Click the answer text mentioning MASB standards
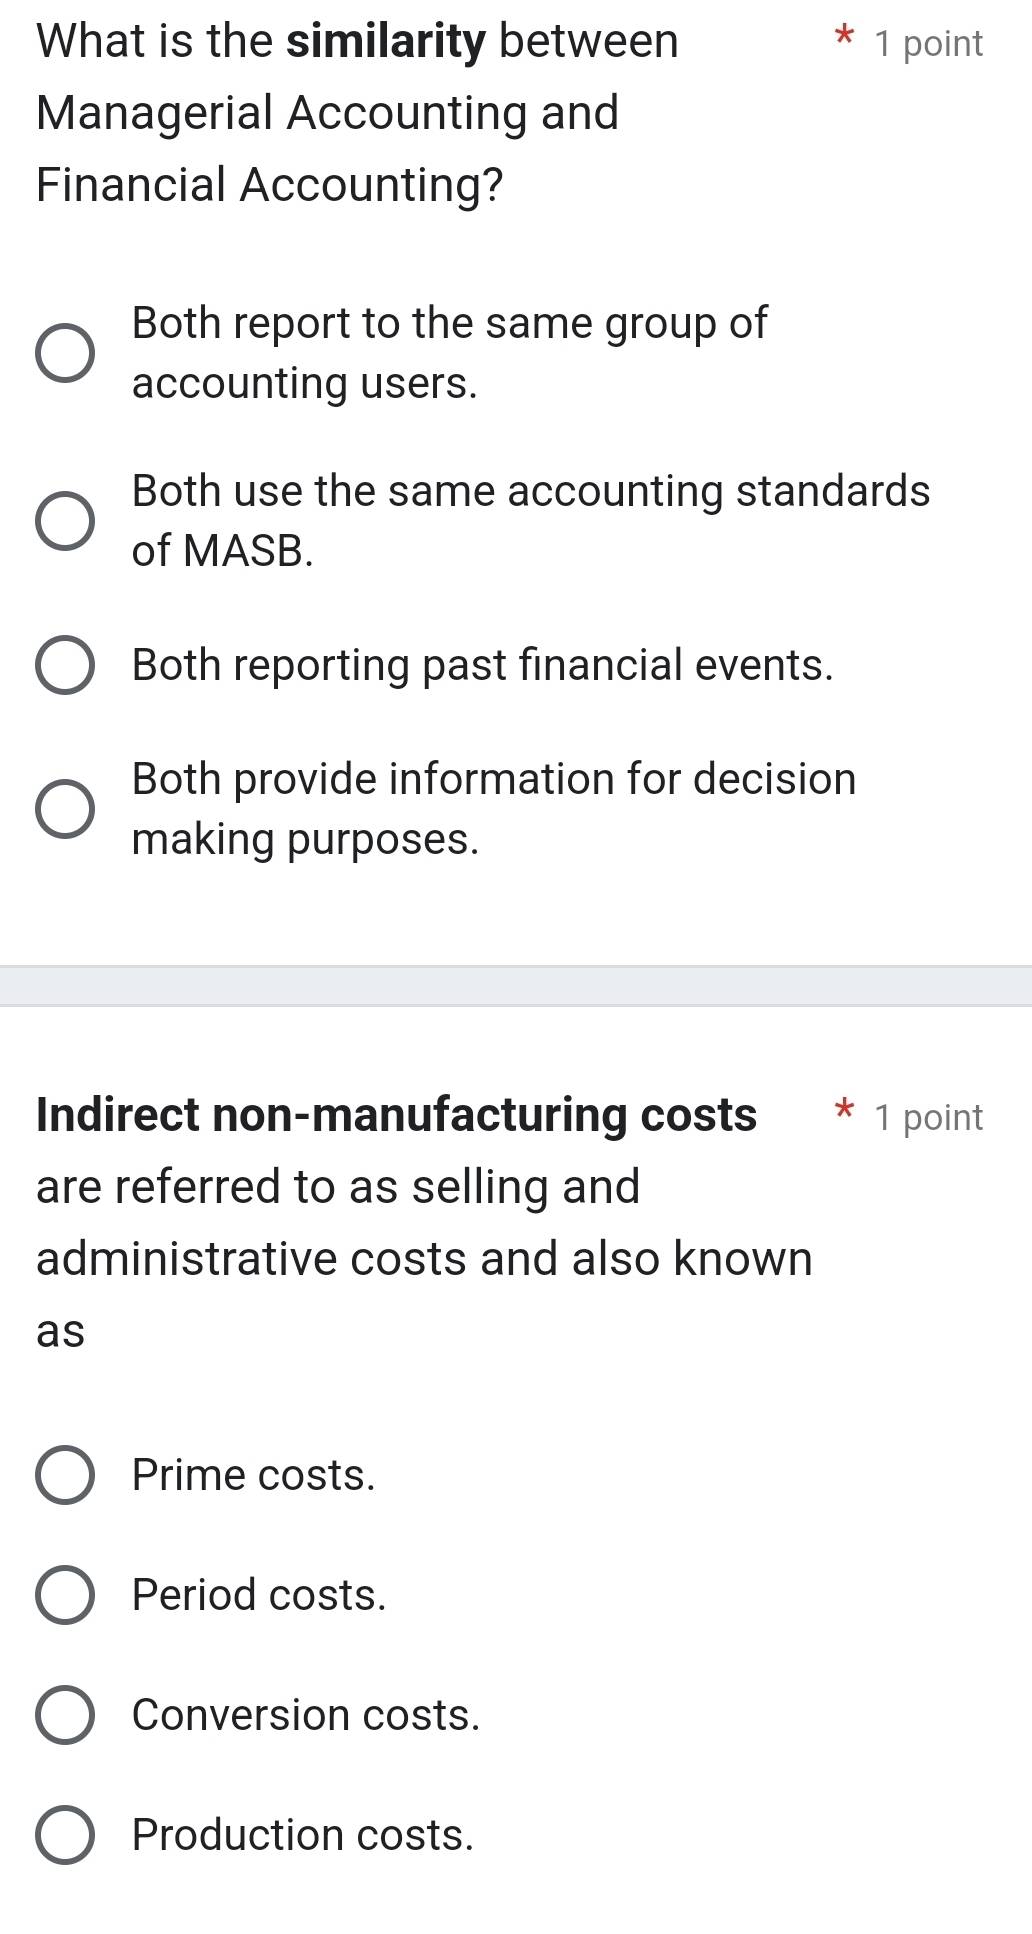This screenshot has height=1934, width=1032. (x=530, y=520)
